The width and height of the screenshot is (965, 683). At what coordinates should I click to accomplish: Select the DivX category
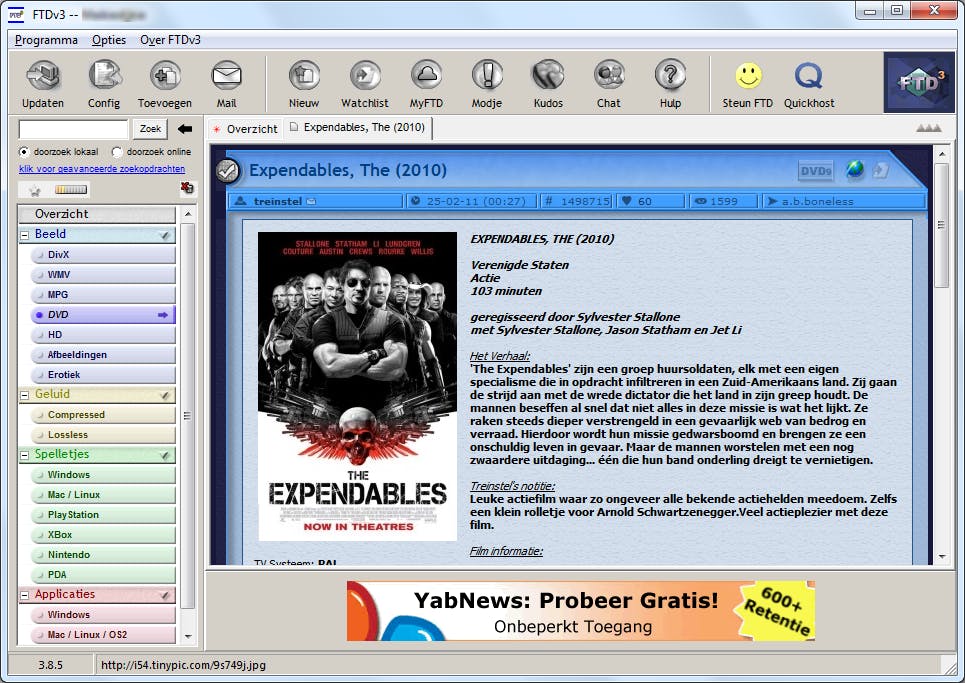click(x=103, y=255)
